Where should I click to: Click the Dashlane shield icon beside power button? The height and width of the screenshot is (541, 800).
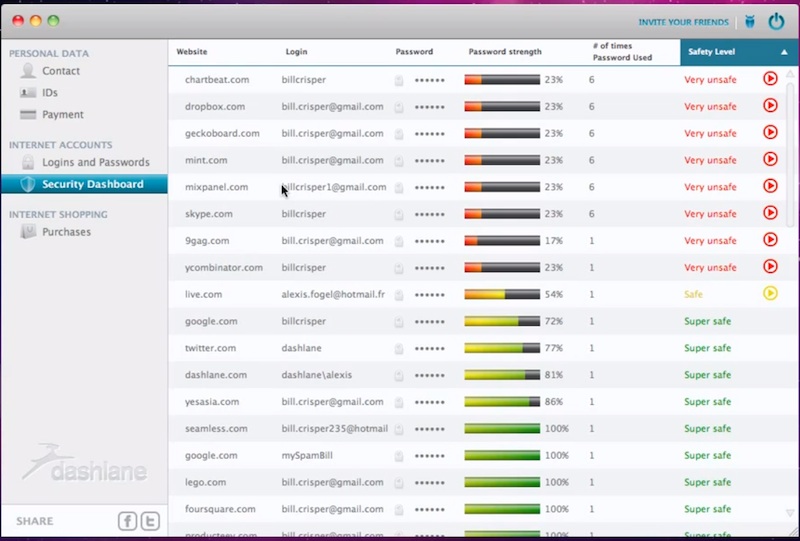click(x=749, y=22)
